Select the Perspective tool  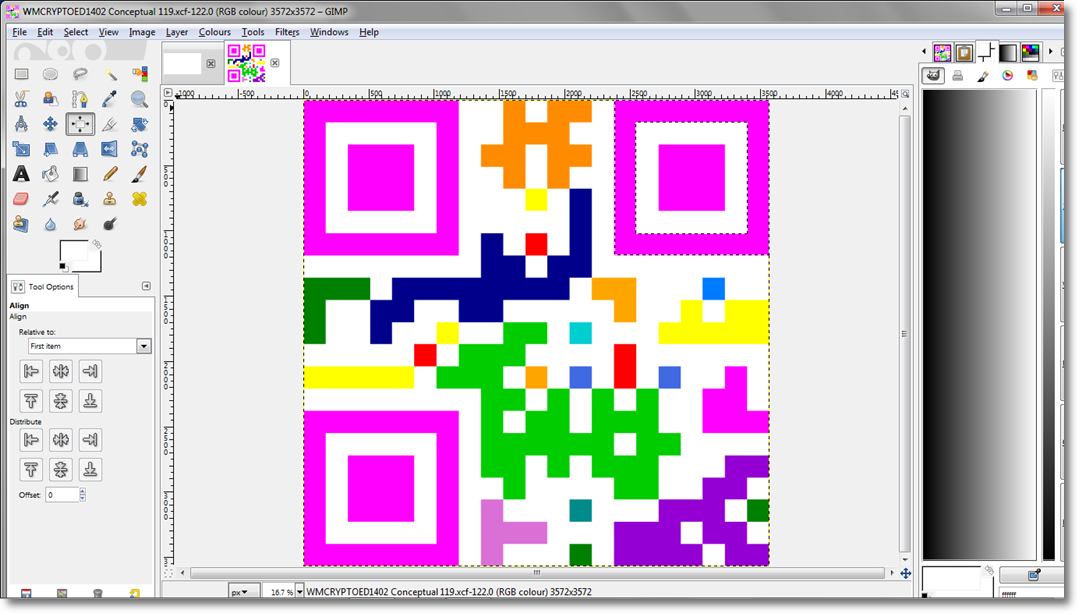point(80,149)
